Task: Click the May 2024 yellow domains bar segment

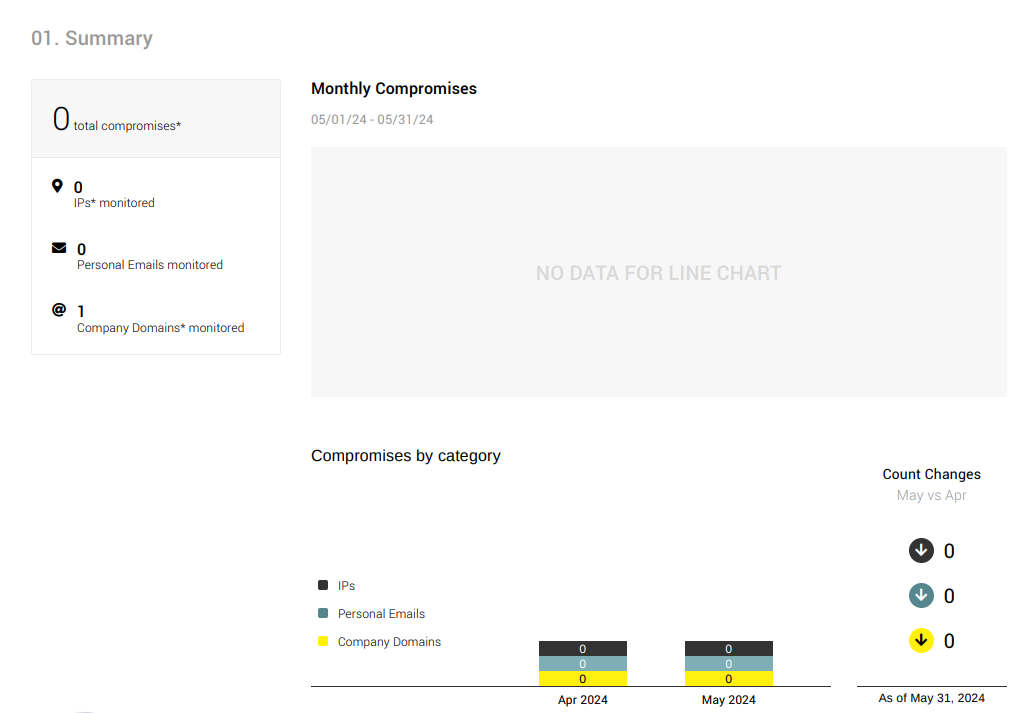Action: click(x=729, y=679)
